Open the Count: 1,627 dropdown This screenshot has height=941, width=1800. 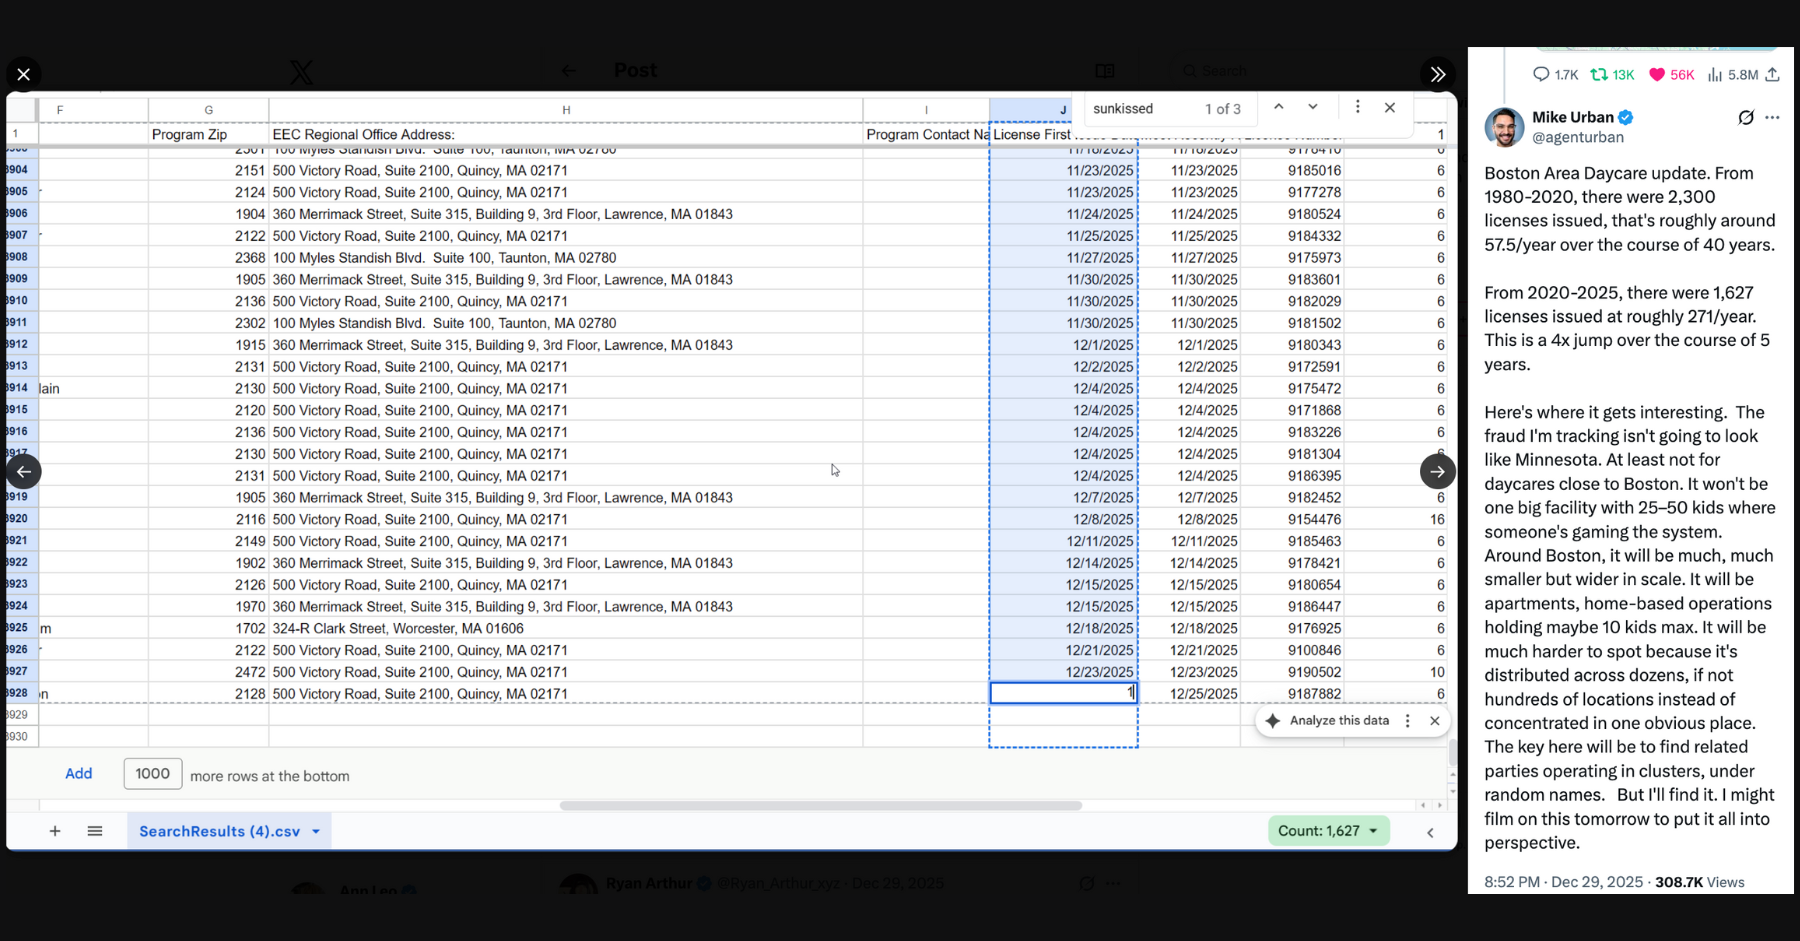pos(1328,831)
